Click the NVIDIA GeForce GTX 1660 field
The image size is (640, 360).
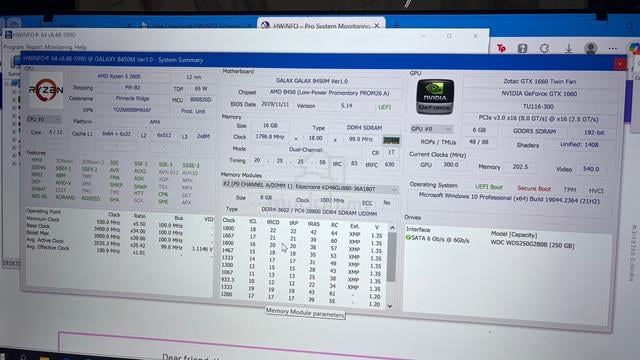[x=539, y=94]
